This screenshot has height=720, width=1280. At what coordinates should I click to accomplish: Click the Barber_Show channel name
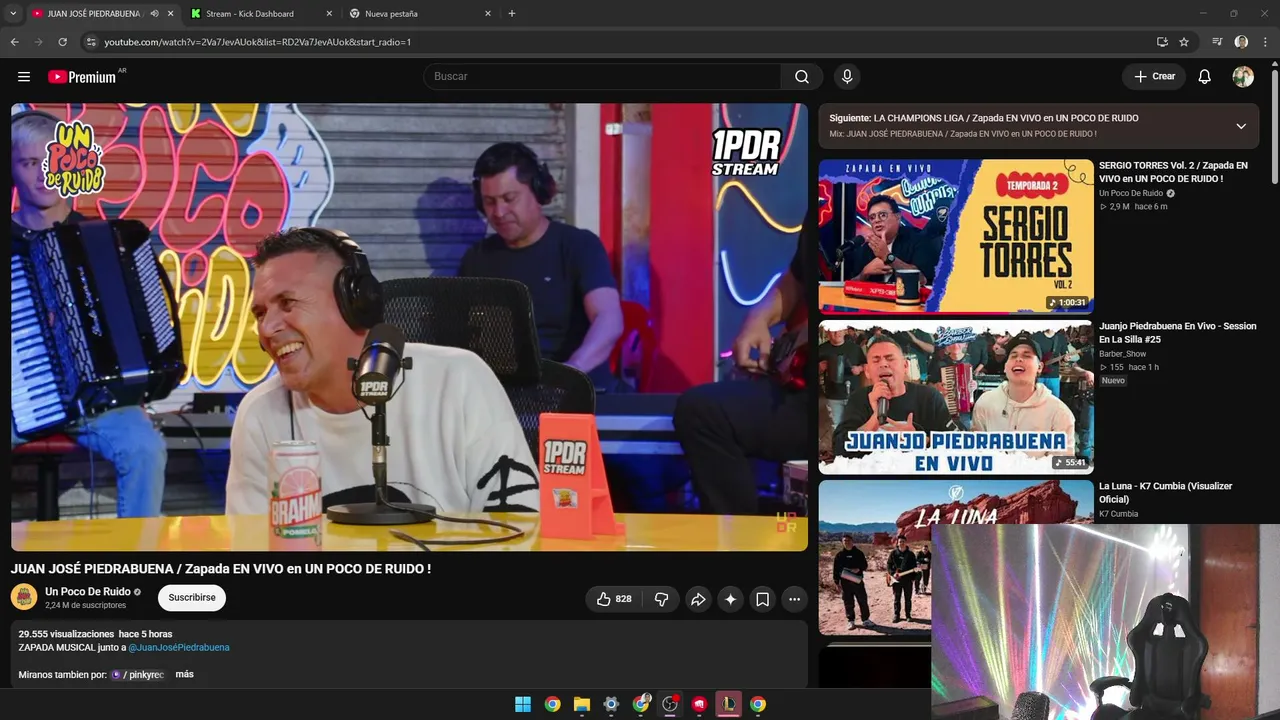[1123, 354]
